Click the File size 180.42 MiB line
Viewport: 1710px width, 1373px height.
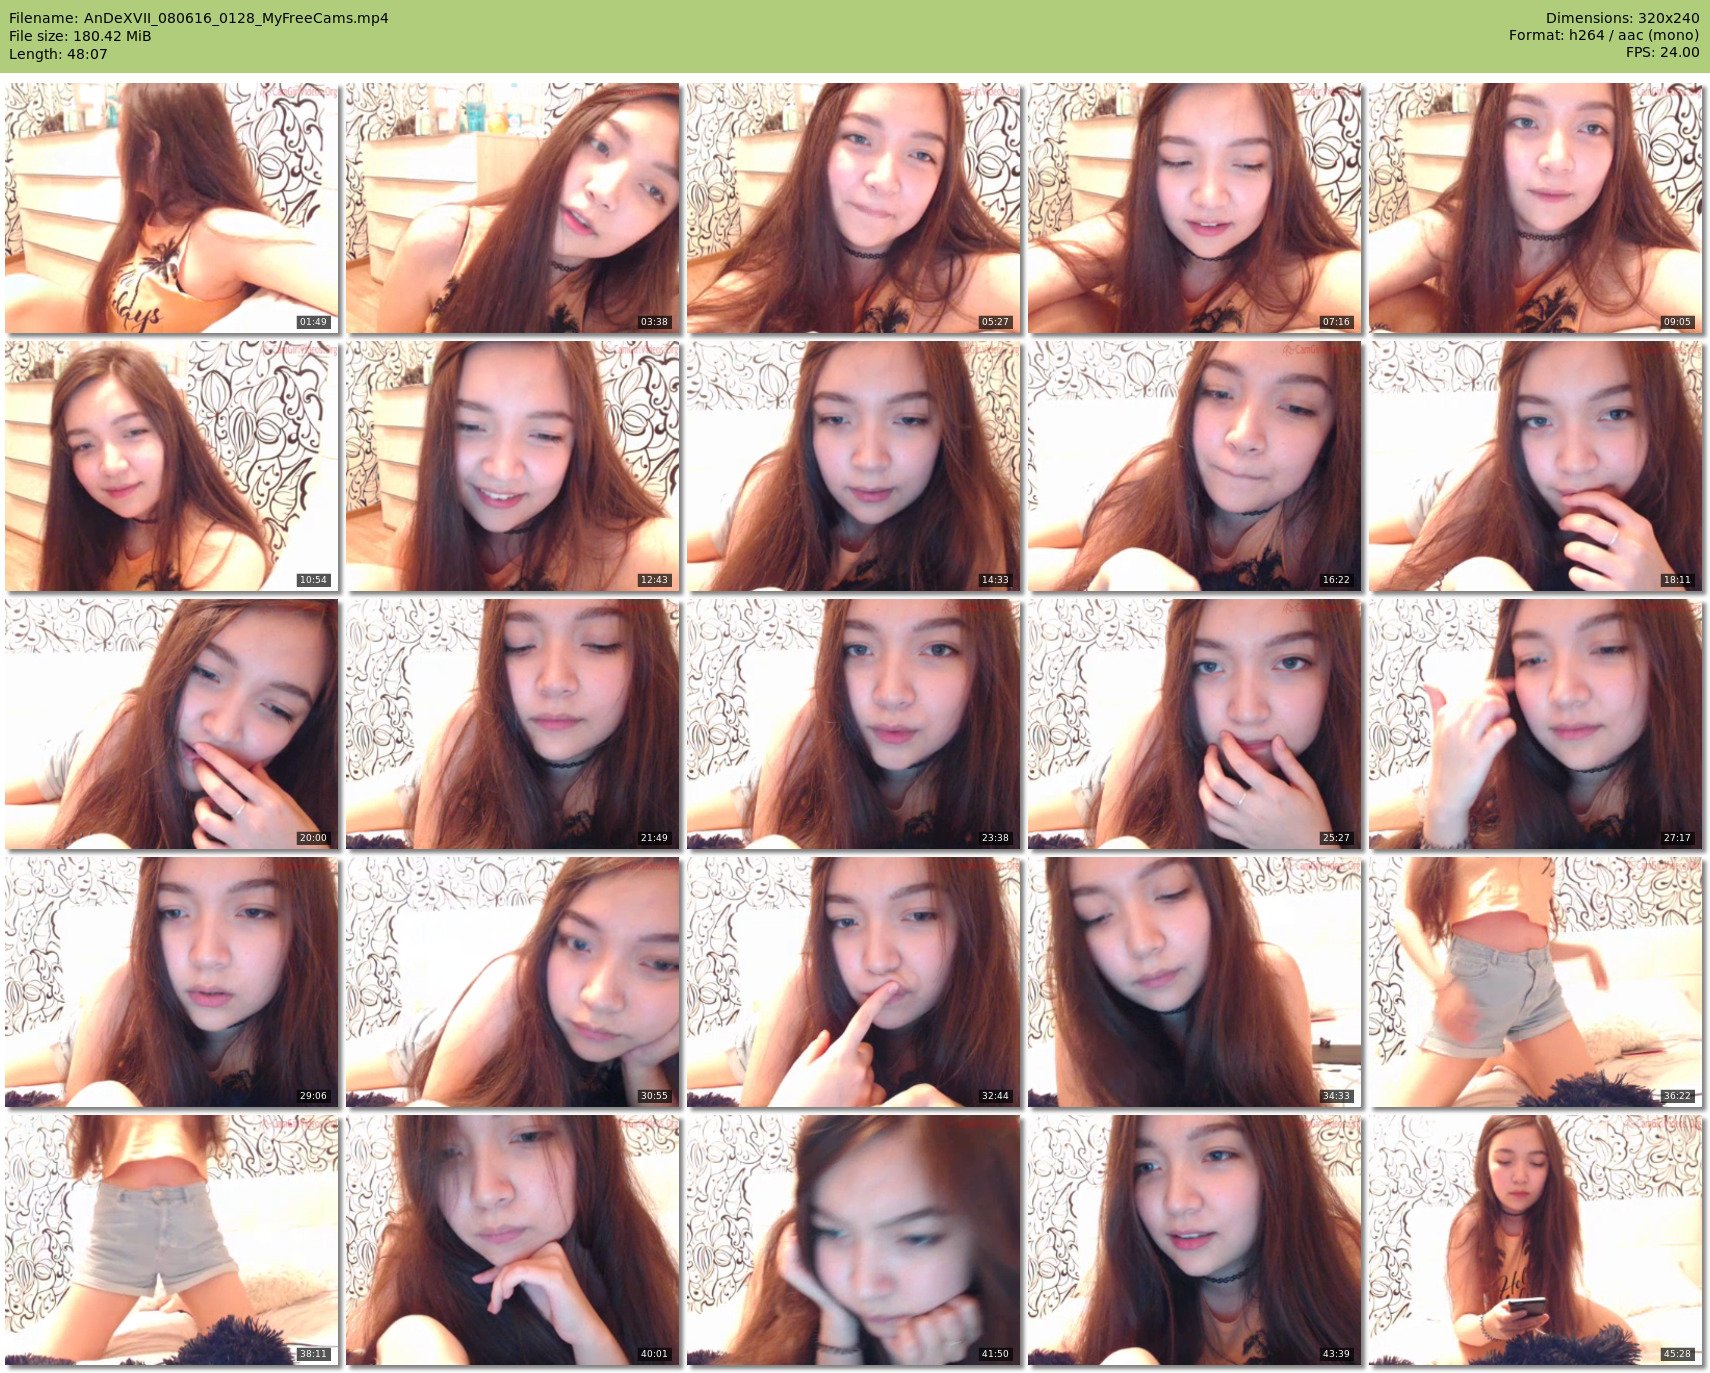[80, 36]
